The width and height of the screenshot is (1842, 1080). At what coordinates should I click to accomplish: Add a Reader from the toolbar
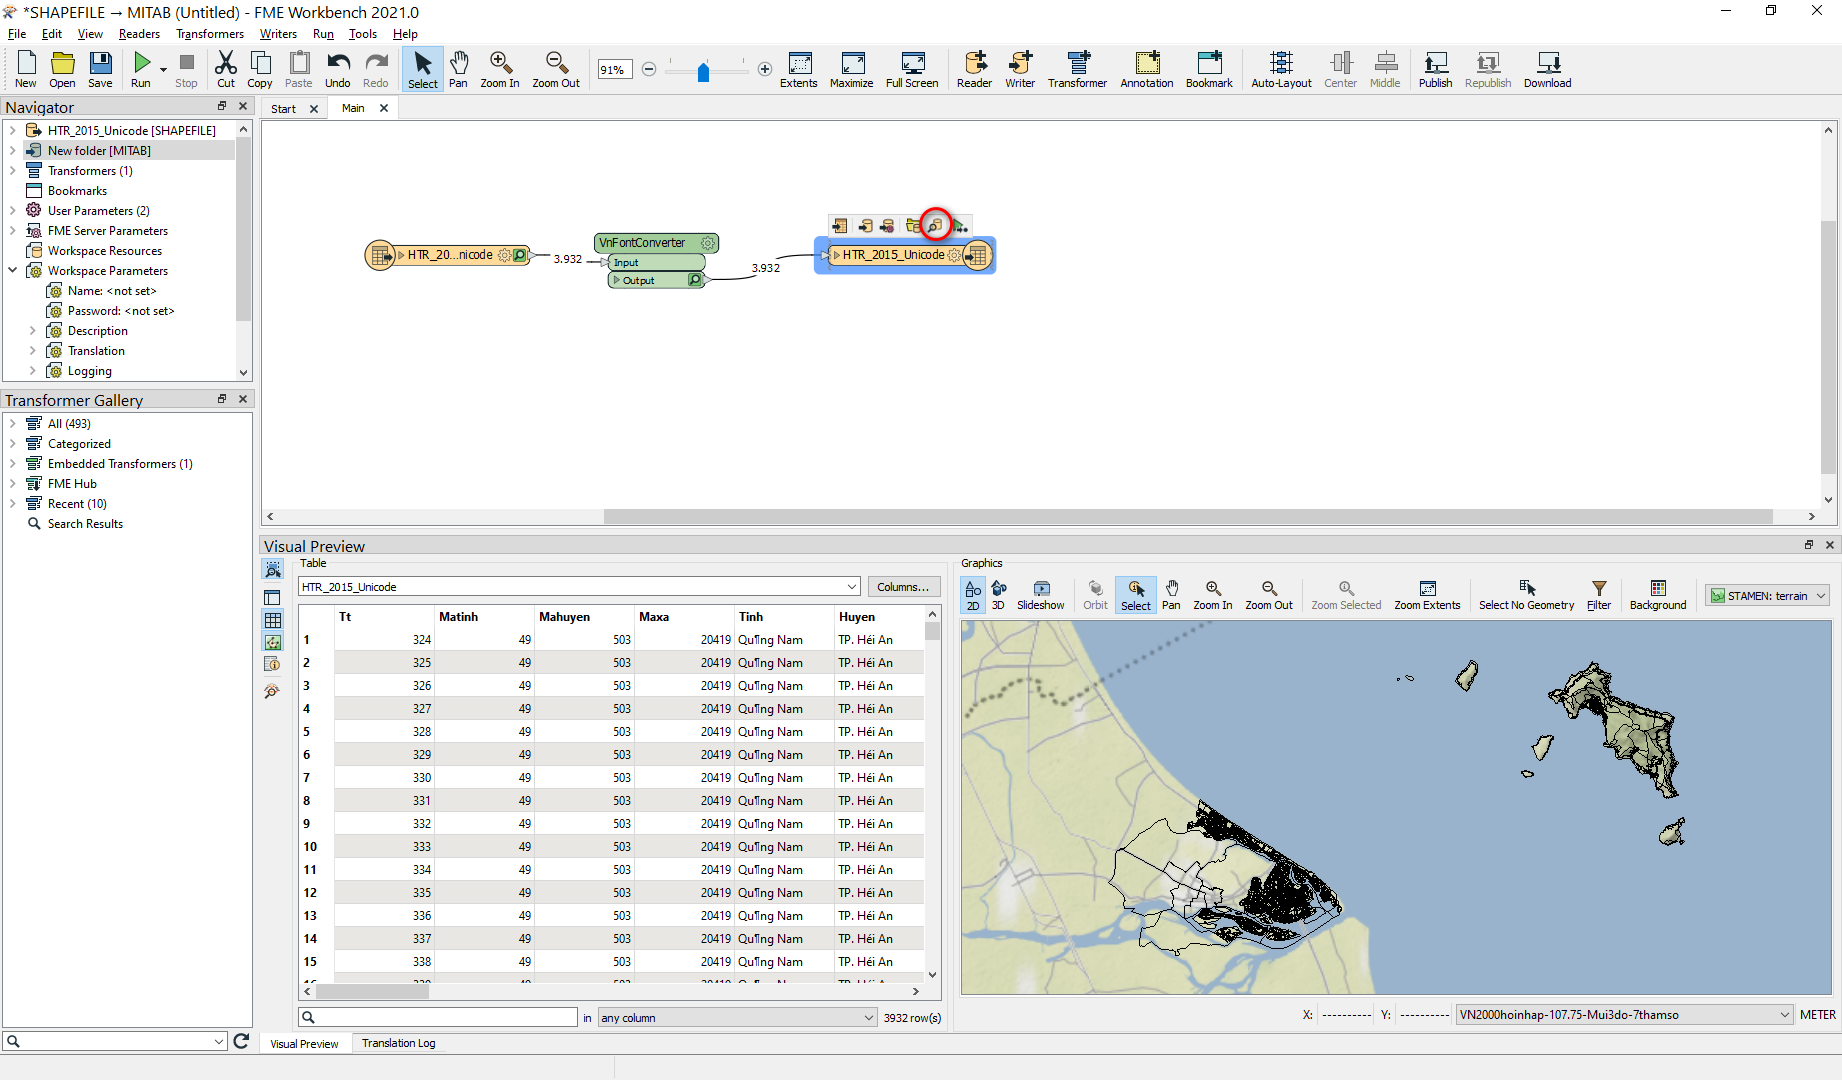(x=974, y=70)
